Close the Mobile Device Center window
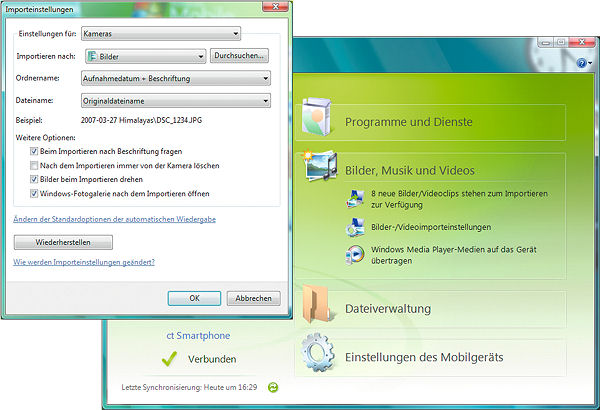This screenshot has height=410, width=600. [x=582, y=42]
